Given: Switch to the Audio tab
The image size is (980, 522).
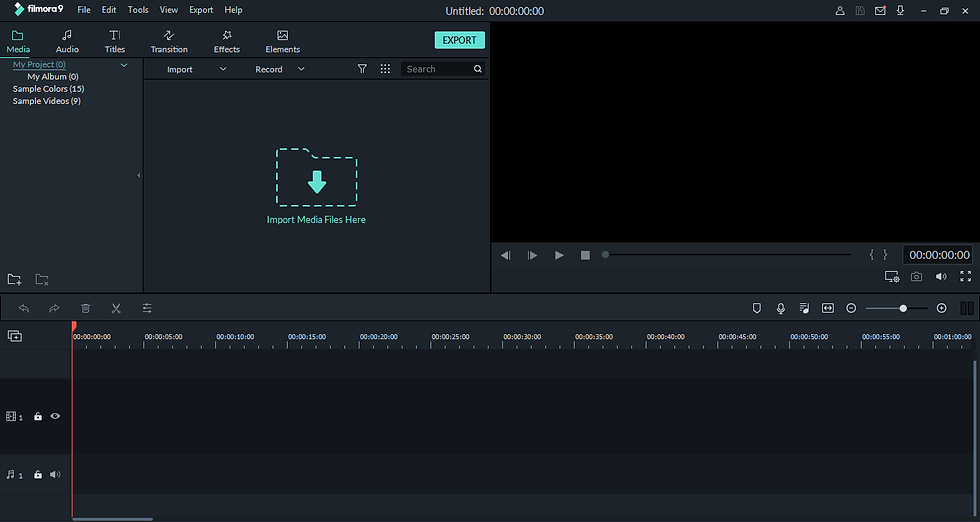Looking at the screenshot, I should (67, 41).
